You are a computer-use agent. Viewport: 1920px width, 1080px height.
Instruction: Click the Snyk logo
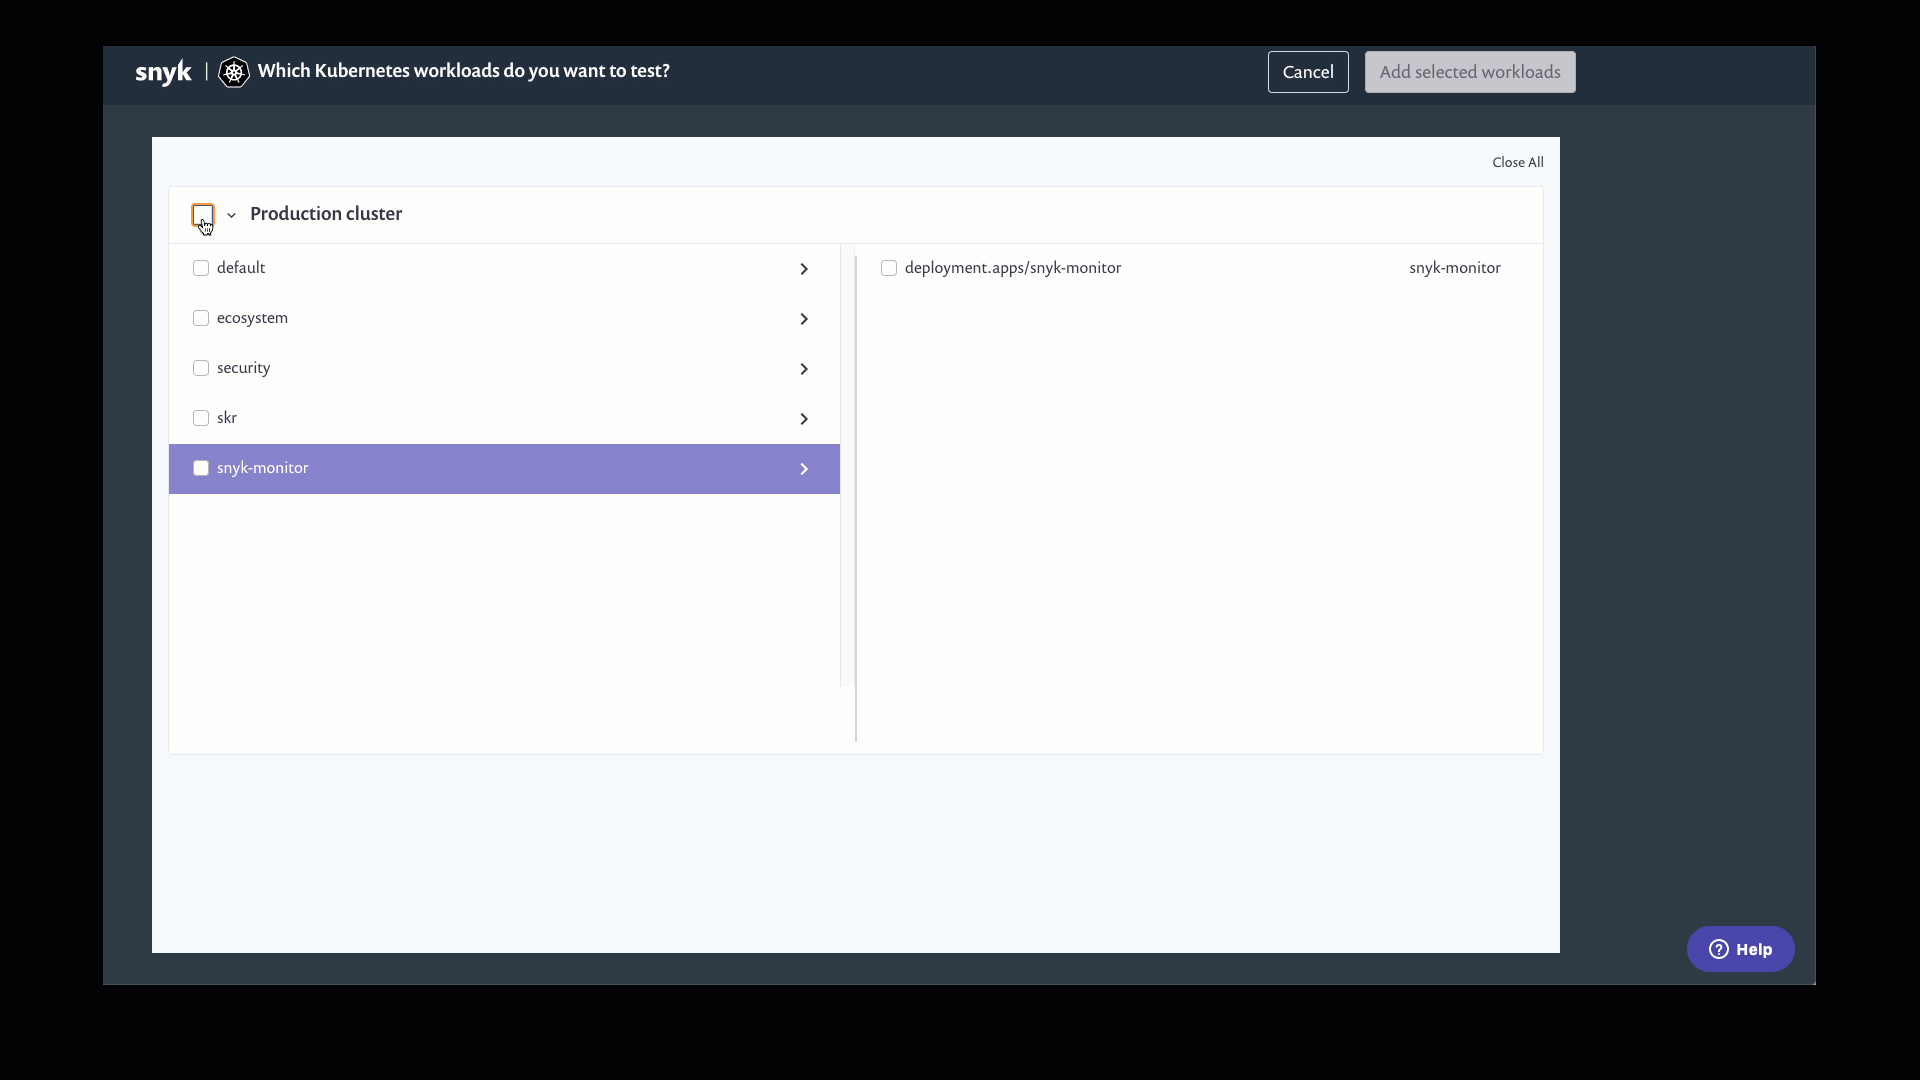[163, 72]
